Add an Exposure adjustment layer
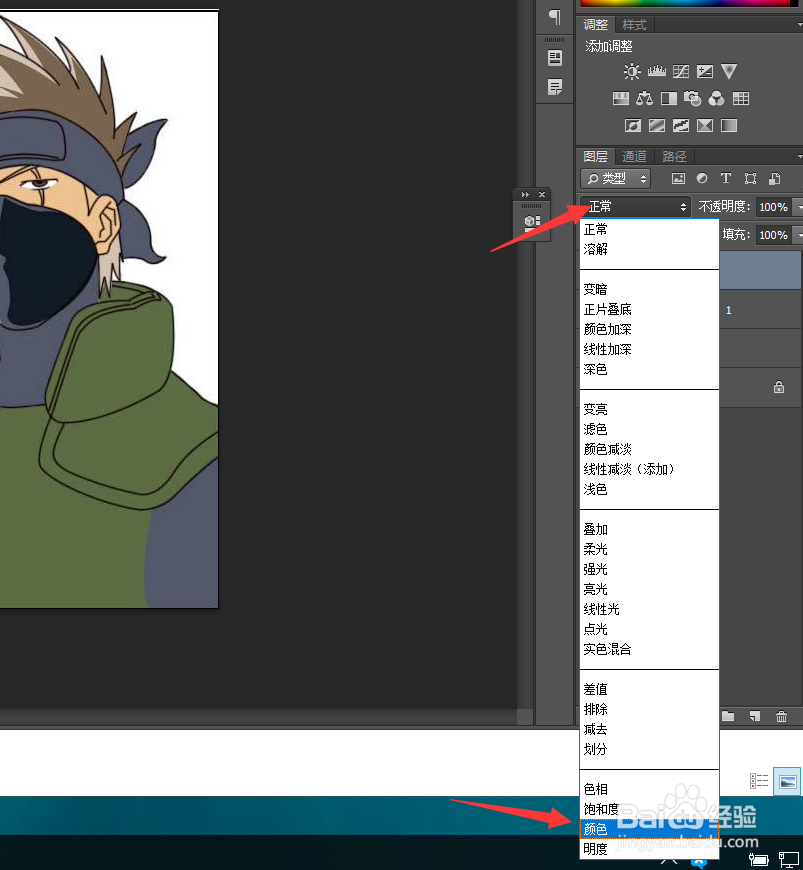The width and height of the screenshot is (803, 870). pyautogui.click(x=705, y=72)
